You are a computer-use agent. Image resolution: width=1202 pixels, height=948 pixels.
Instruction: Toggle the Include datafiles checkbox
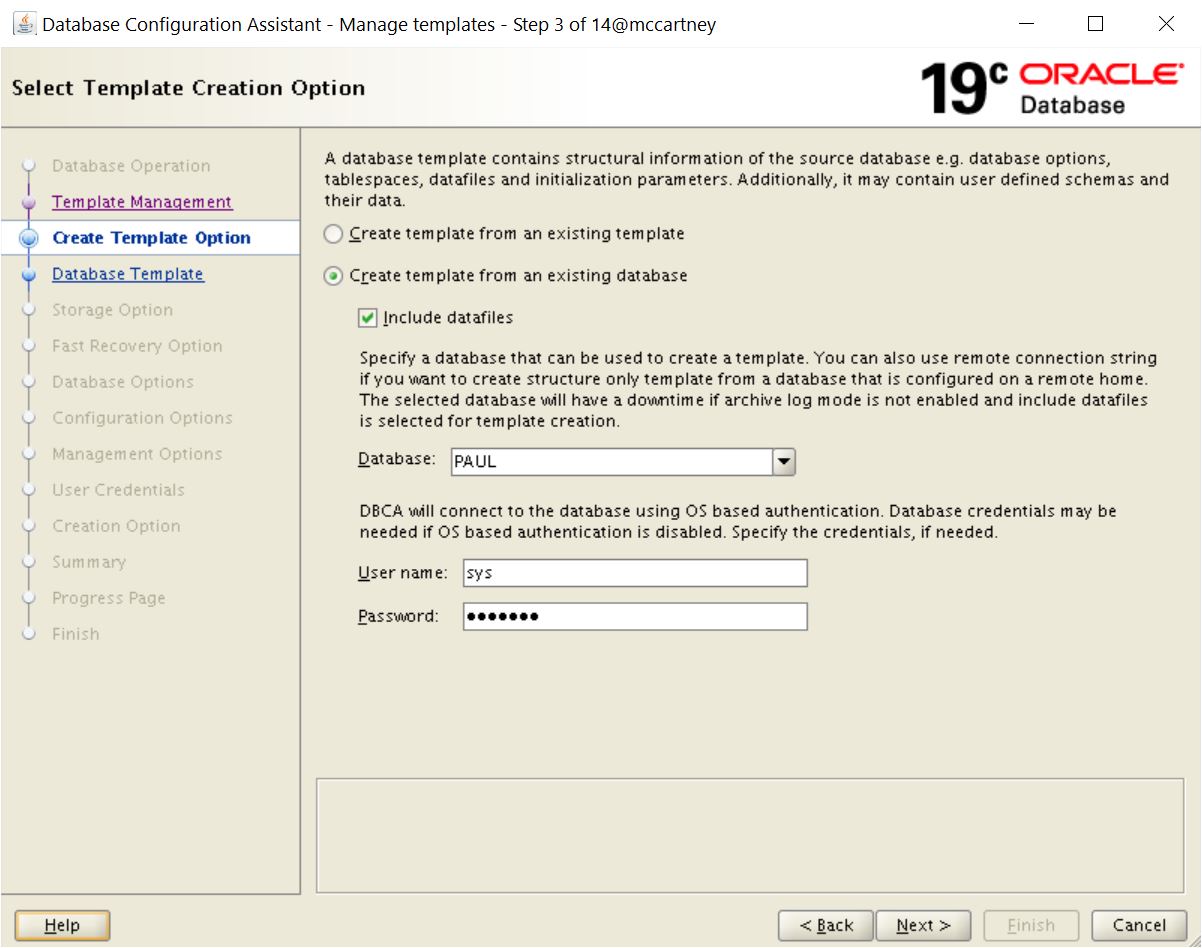point(368,318)
